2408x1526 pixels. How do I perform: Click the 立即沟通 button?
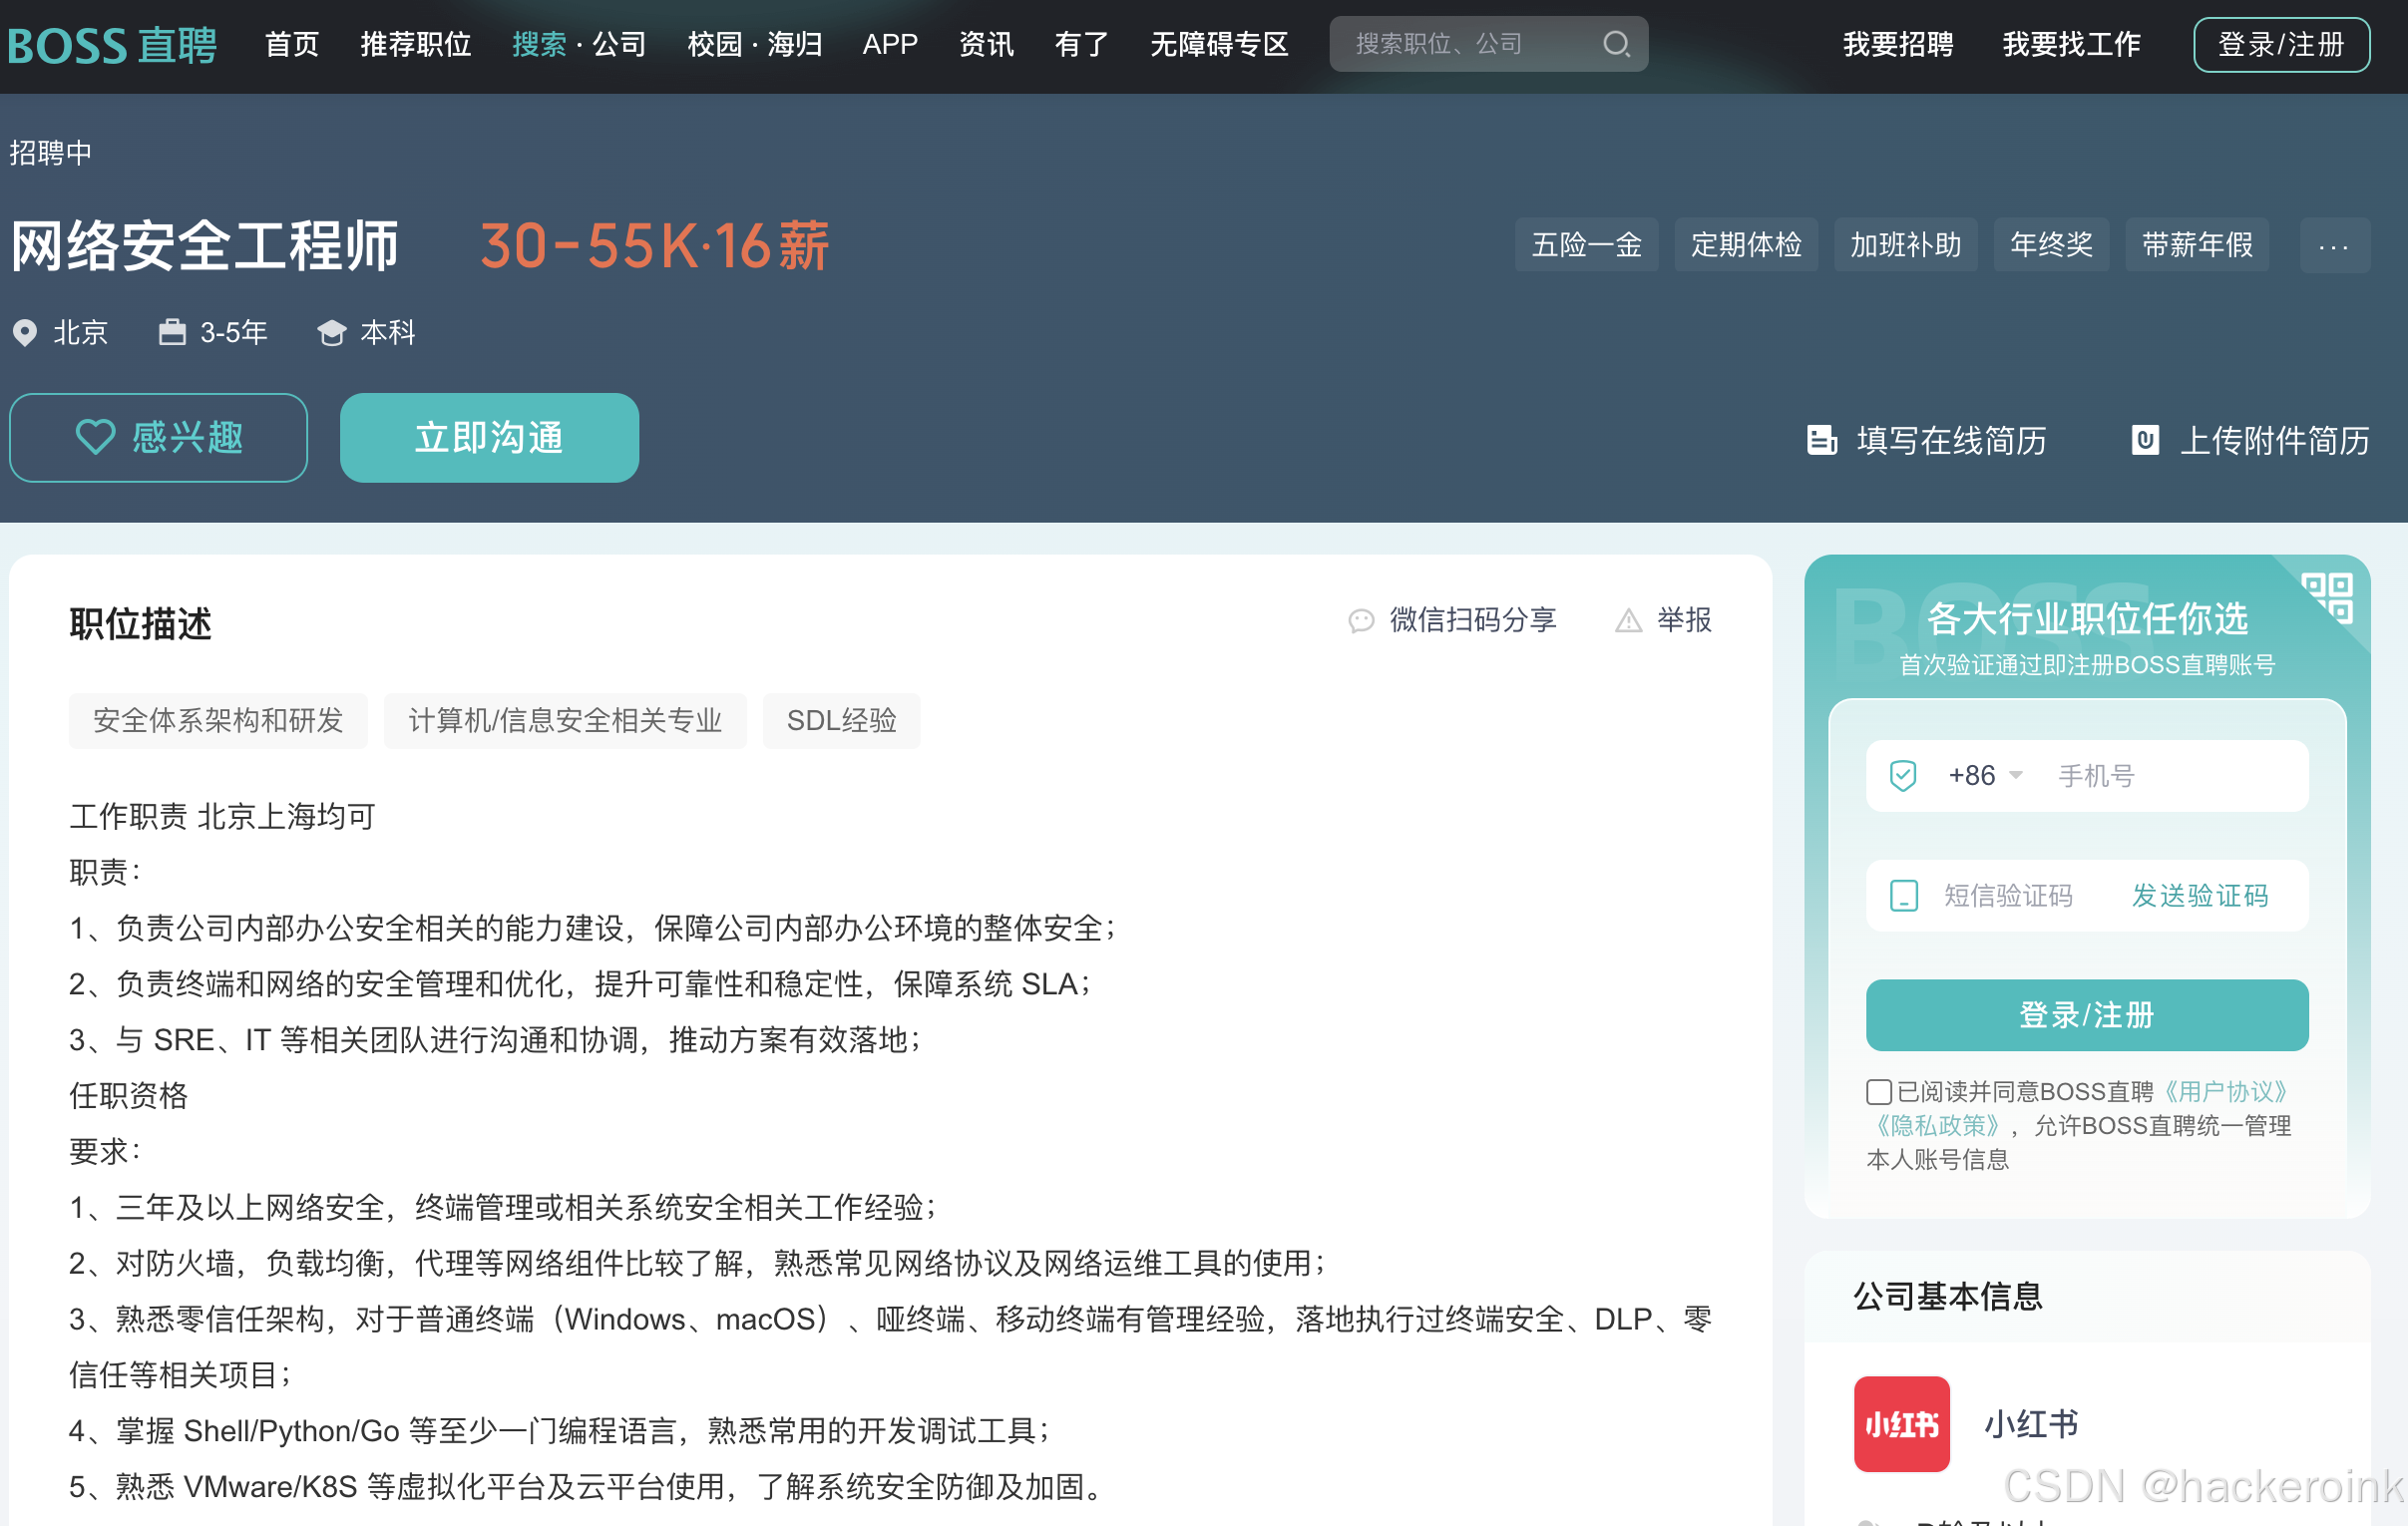[489, 437]
